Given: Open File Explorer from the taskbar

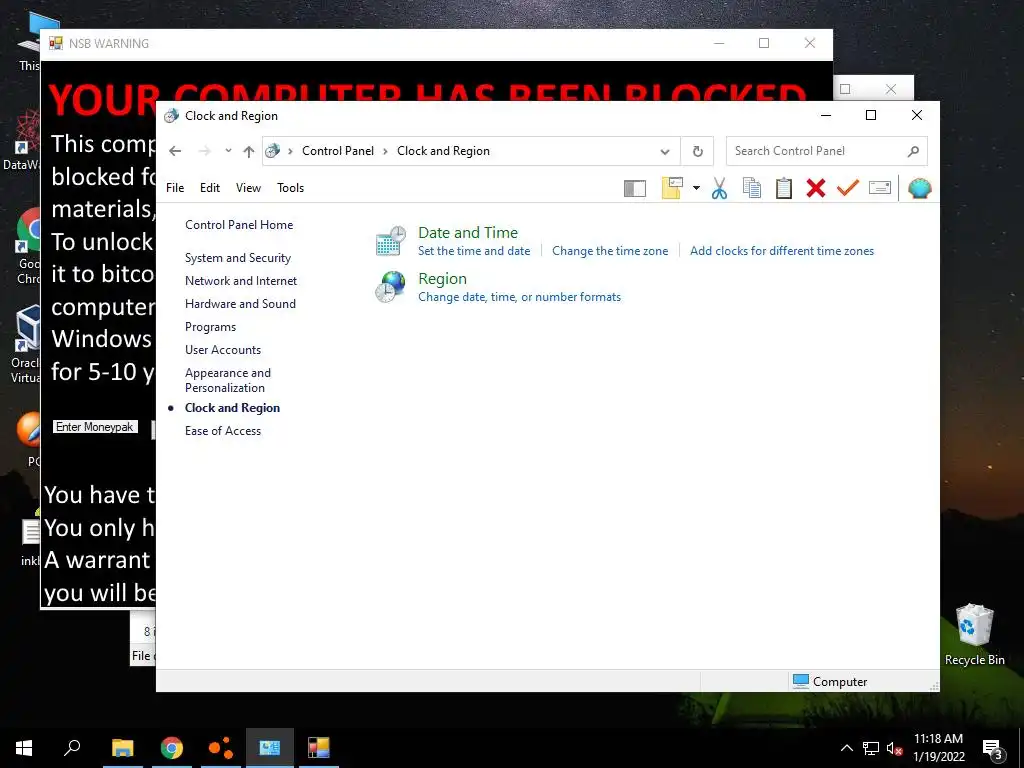Looking at the screenshot, I should [x=122, y=748].
